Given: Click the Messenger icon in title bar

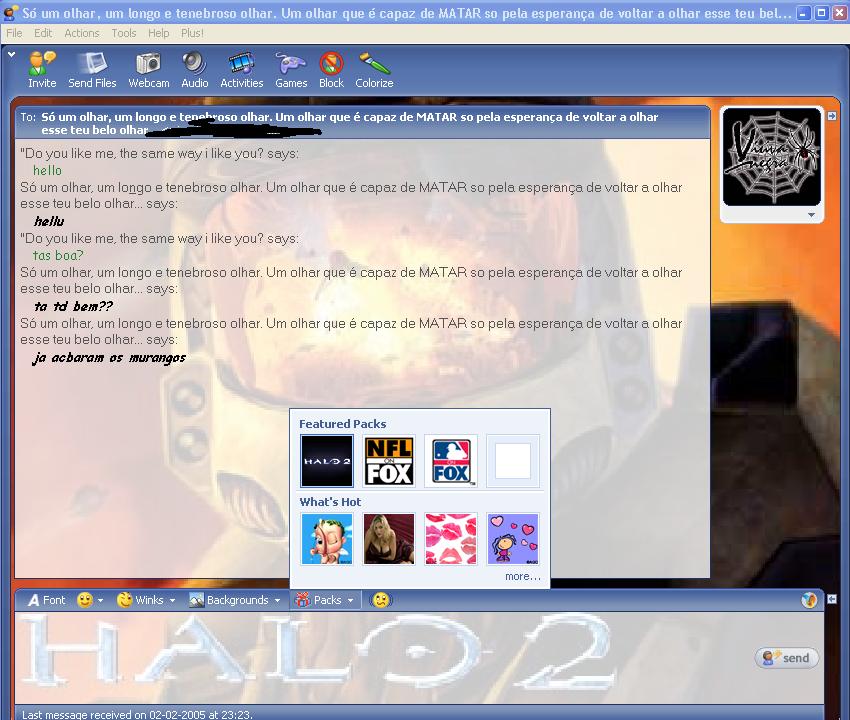Looking at the screenshot, I should (11, 12).
